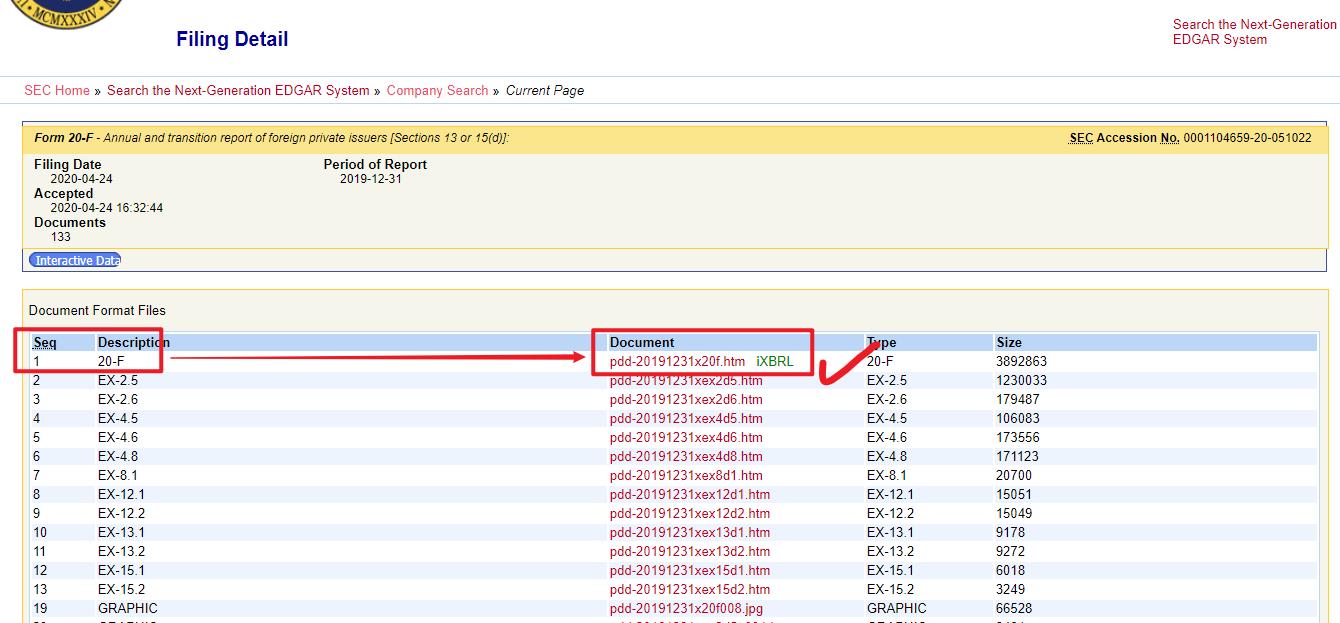Click the SEC seal logo
The height and width of the screenshot is (623, 1340).
[x=72, y=10]
